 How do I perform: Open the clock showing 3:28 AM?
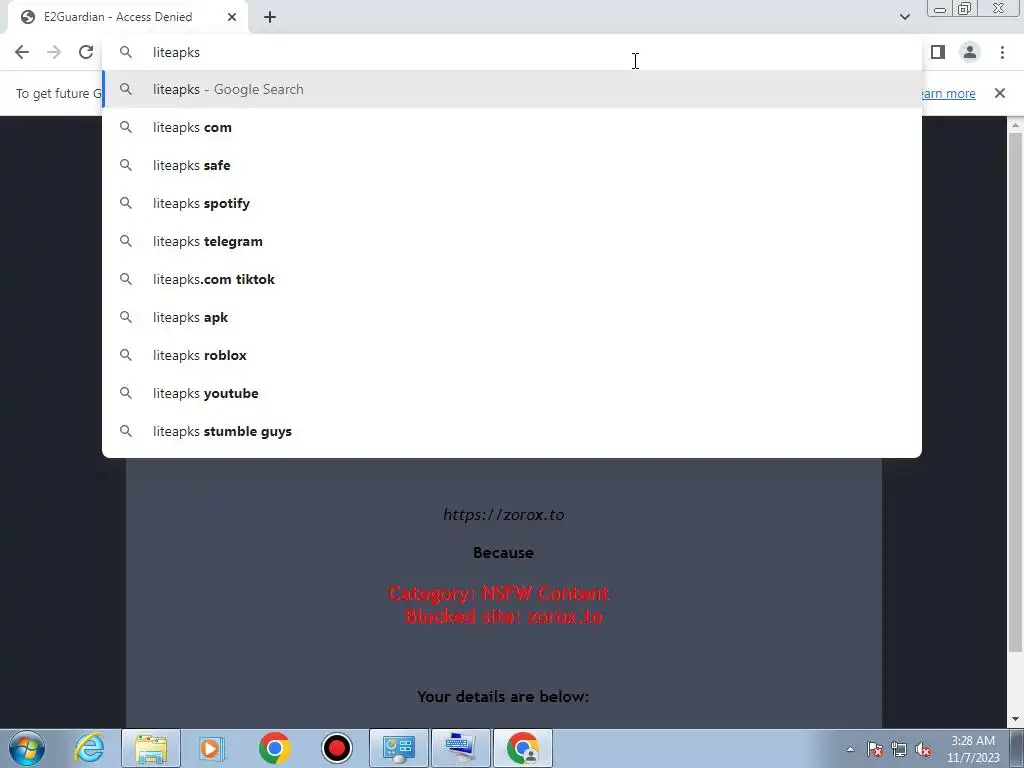(973, 749)
